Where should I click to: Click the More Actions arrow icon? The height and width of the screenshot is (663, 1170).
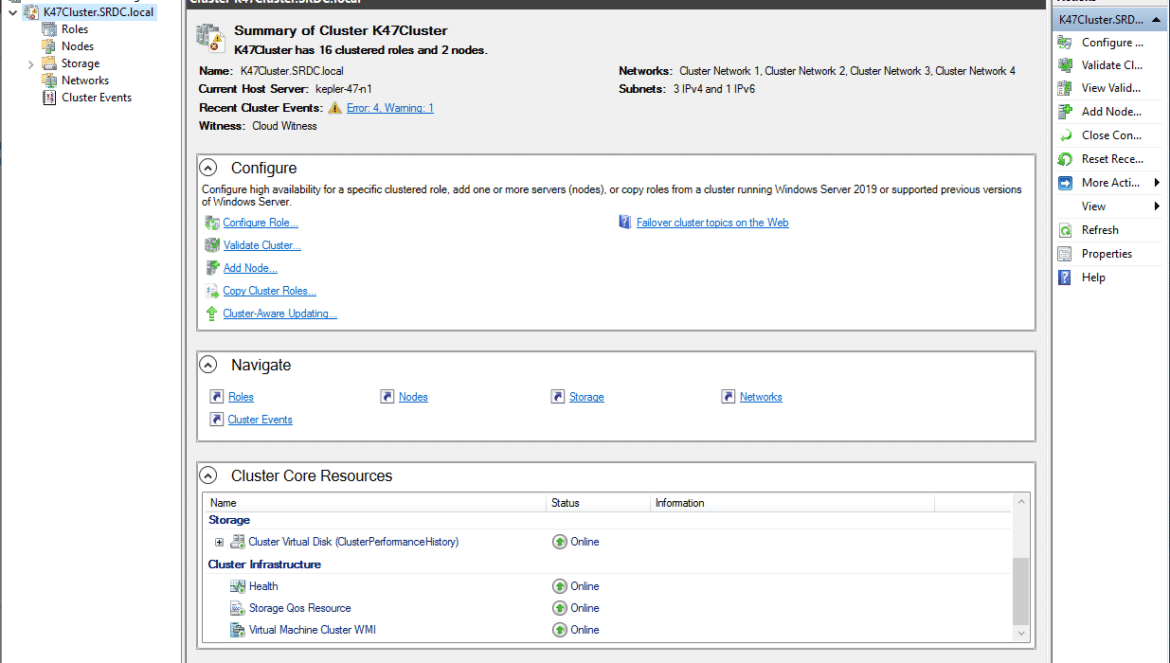(1066, 183)
